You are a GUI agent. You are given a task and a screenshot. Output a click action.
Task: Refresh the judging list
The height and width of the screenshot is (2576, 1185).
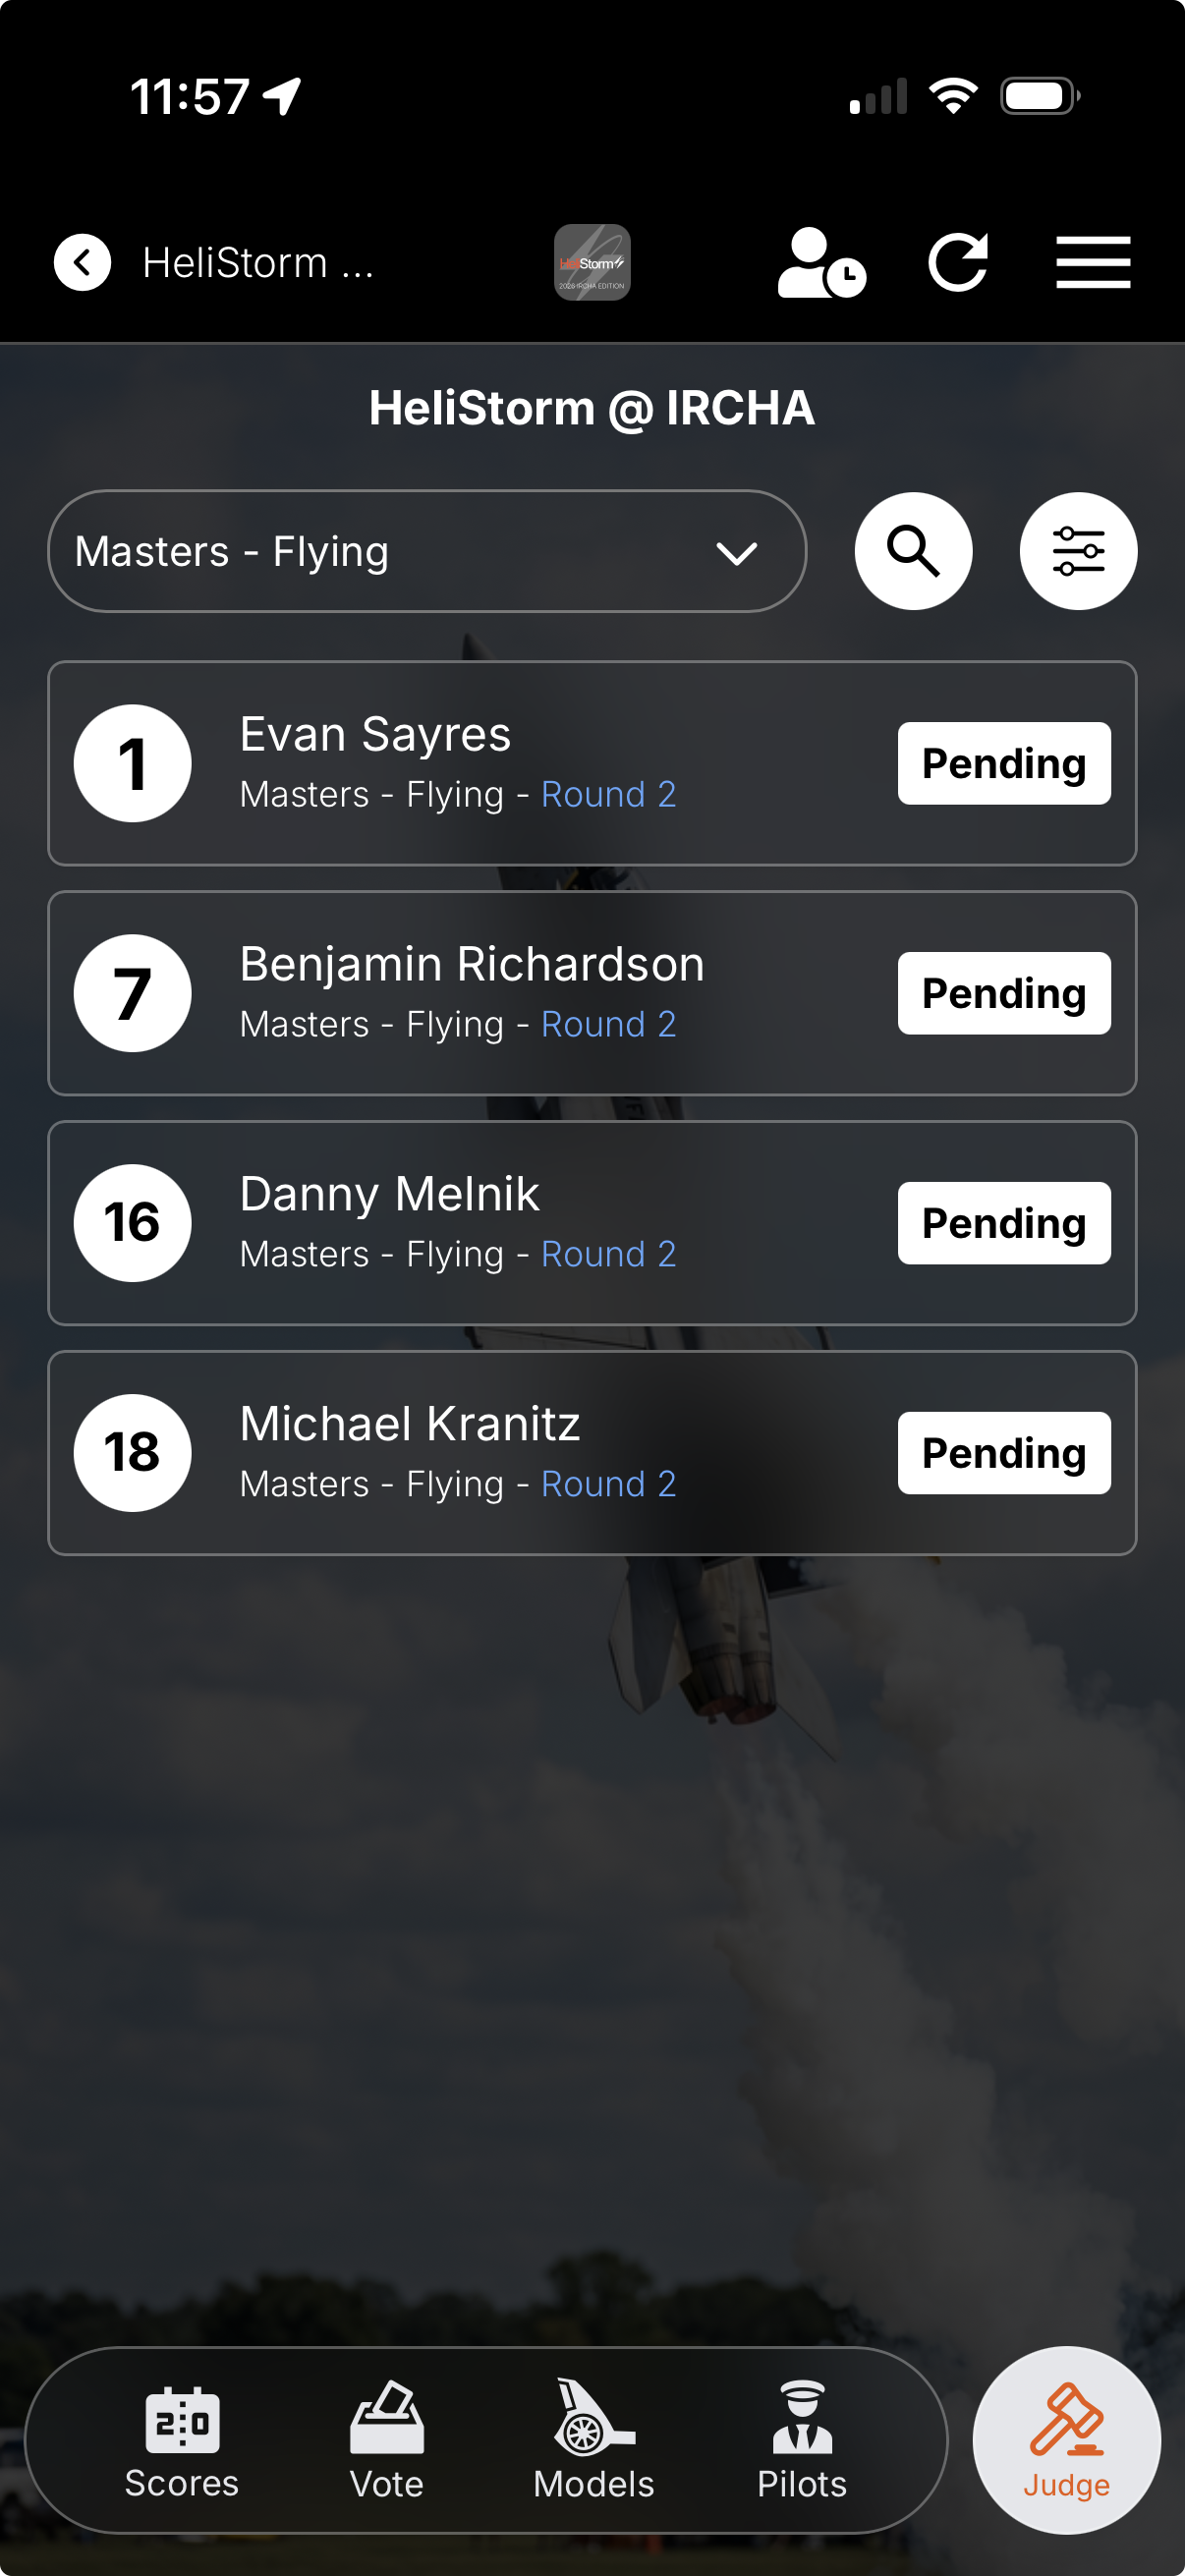point(958,263)
